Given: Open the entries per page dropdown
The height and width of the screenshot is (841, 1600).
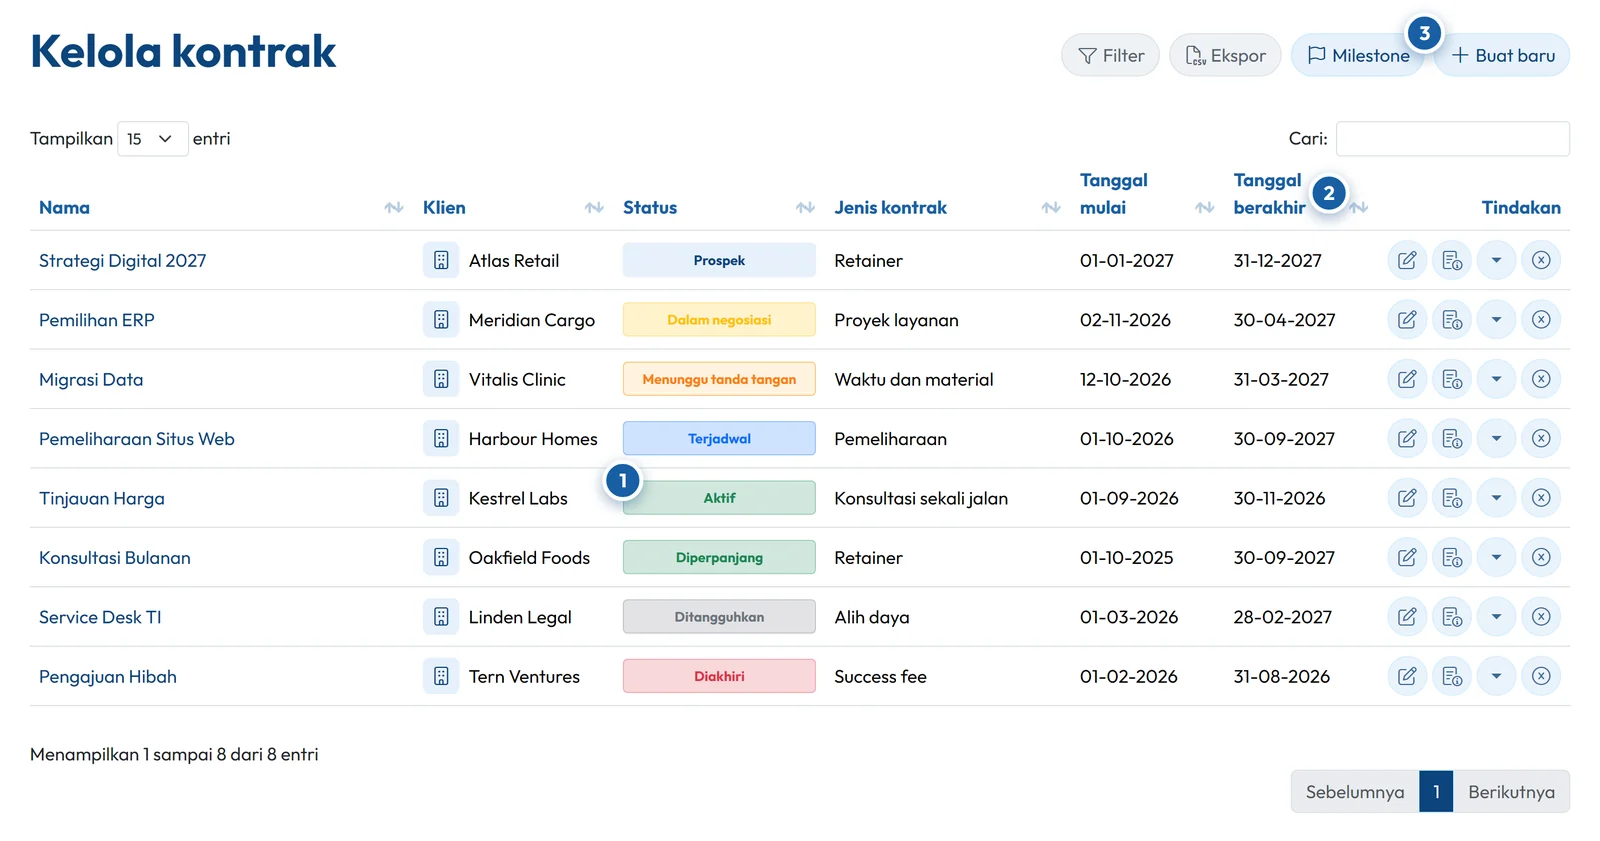Looking at the screenshot, I should pos(153,139).
